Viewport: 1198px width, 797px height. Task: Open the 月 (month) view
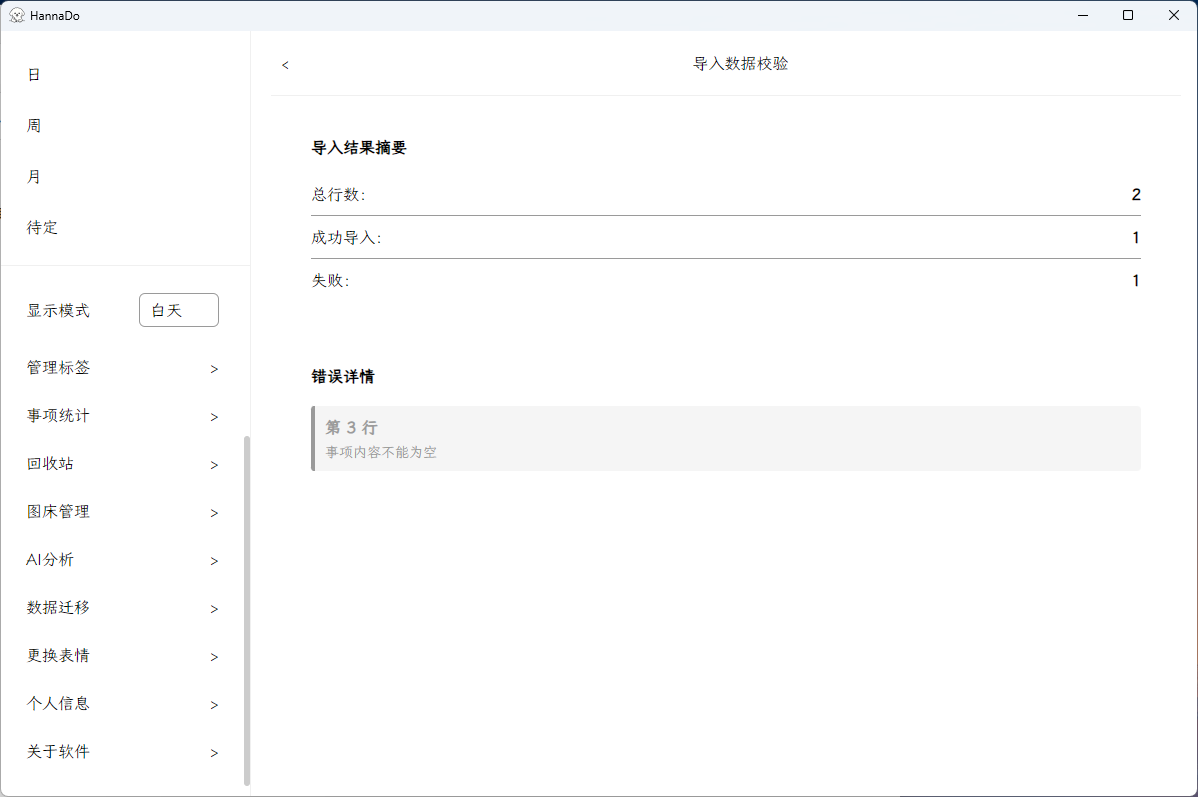33,176
